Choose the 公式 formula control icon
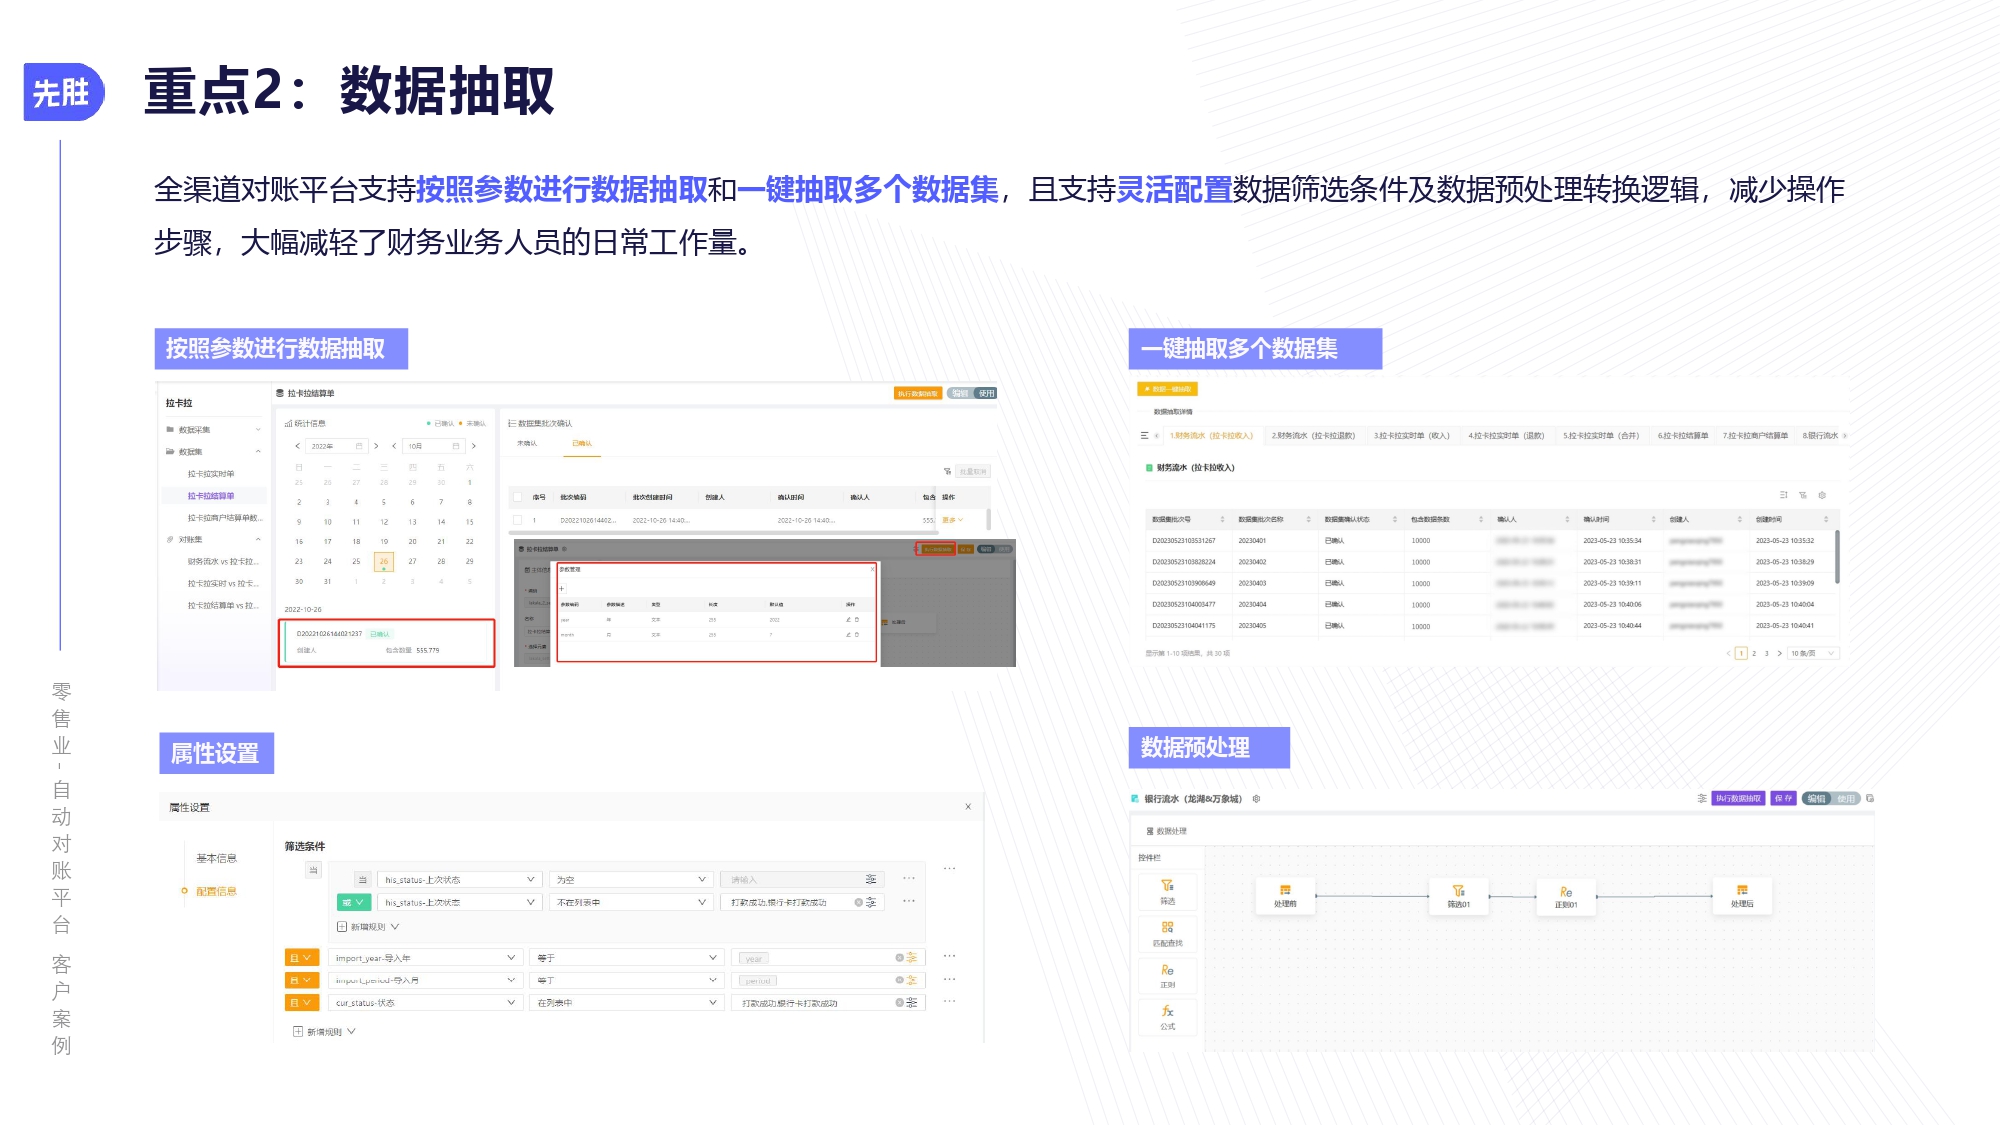Image resolution: width=2000 pixels, height=1125 pixels. point(1167,1012)
